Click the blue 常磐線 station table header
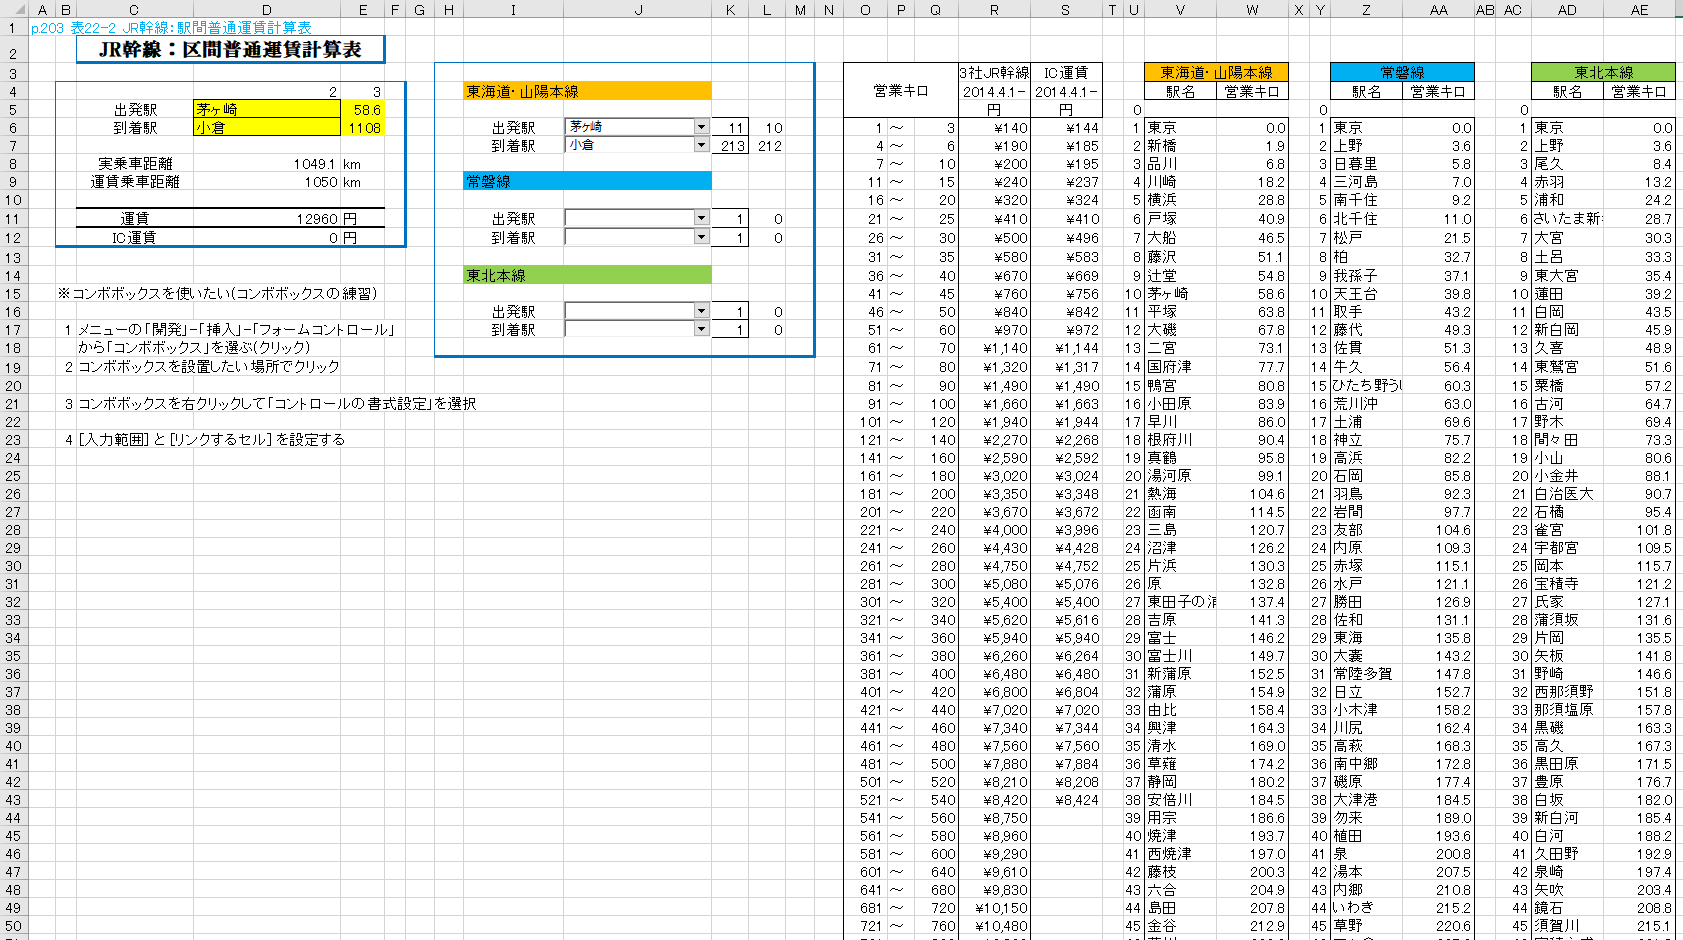This screenshot has width=1683, height=940. pyautogui.click(x=1402, y=72)
